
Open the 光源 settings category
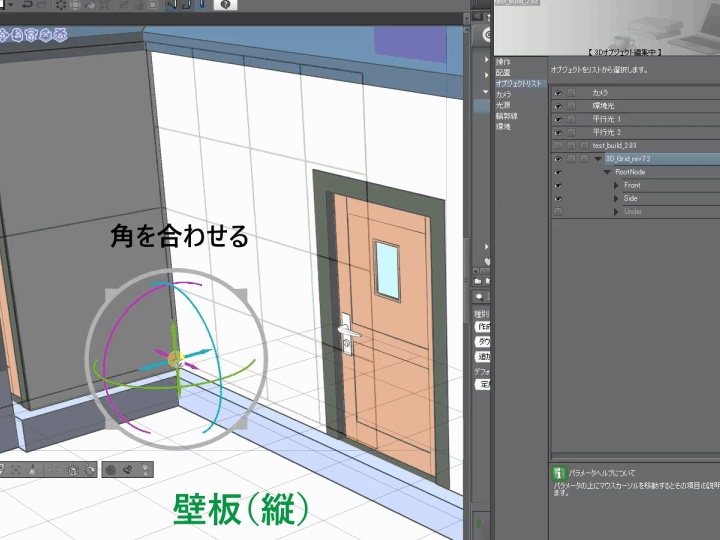coord(503,105)
